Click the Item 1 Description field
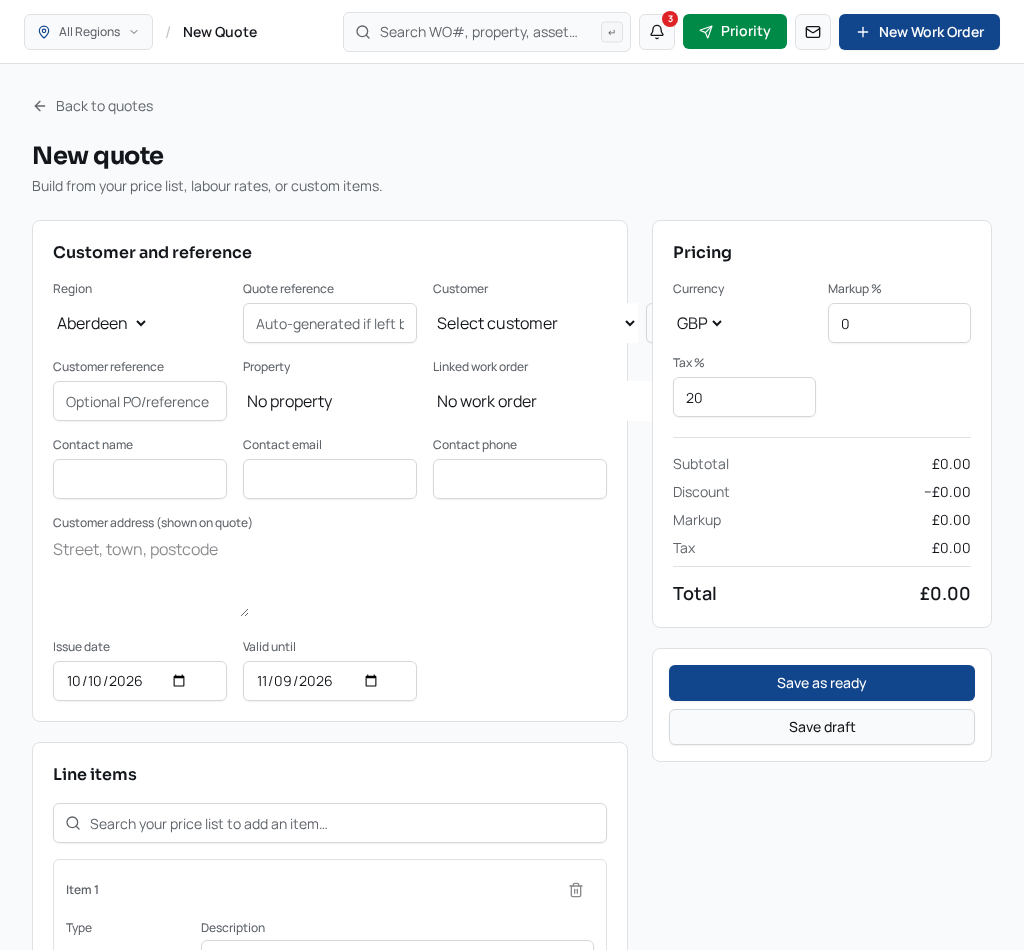Screen dimensions: 1024x950 (x=397, y=945)
